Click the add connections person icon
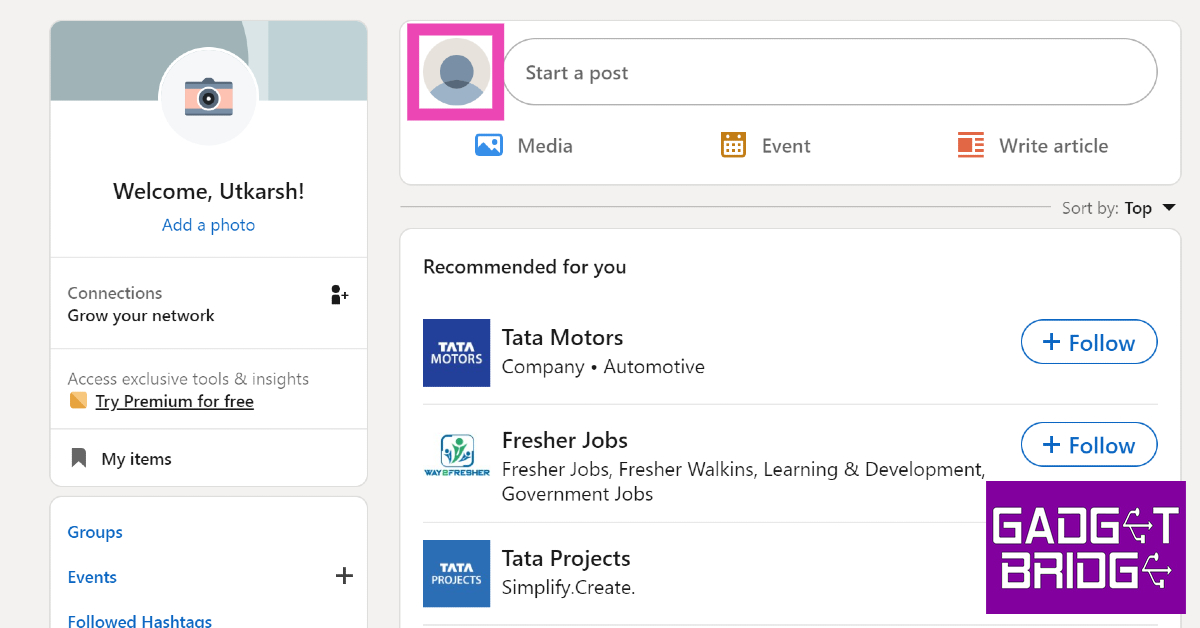Image resolution: width=1200 pixels, height=628 pixels. pos(339,295)
